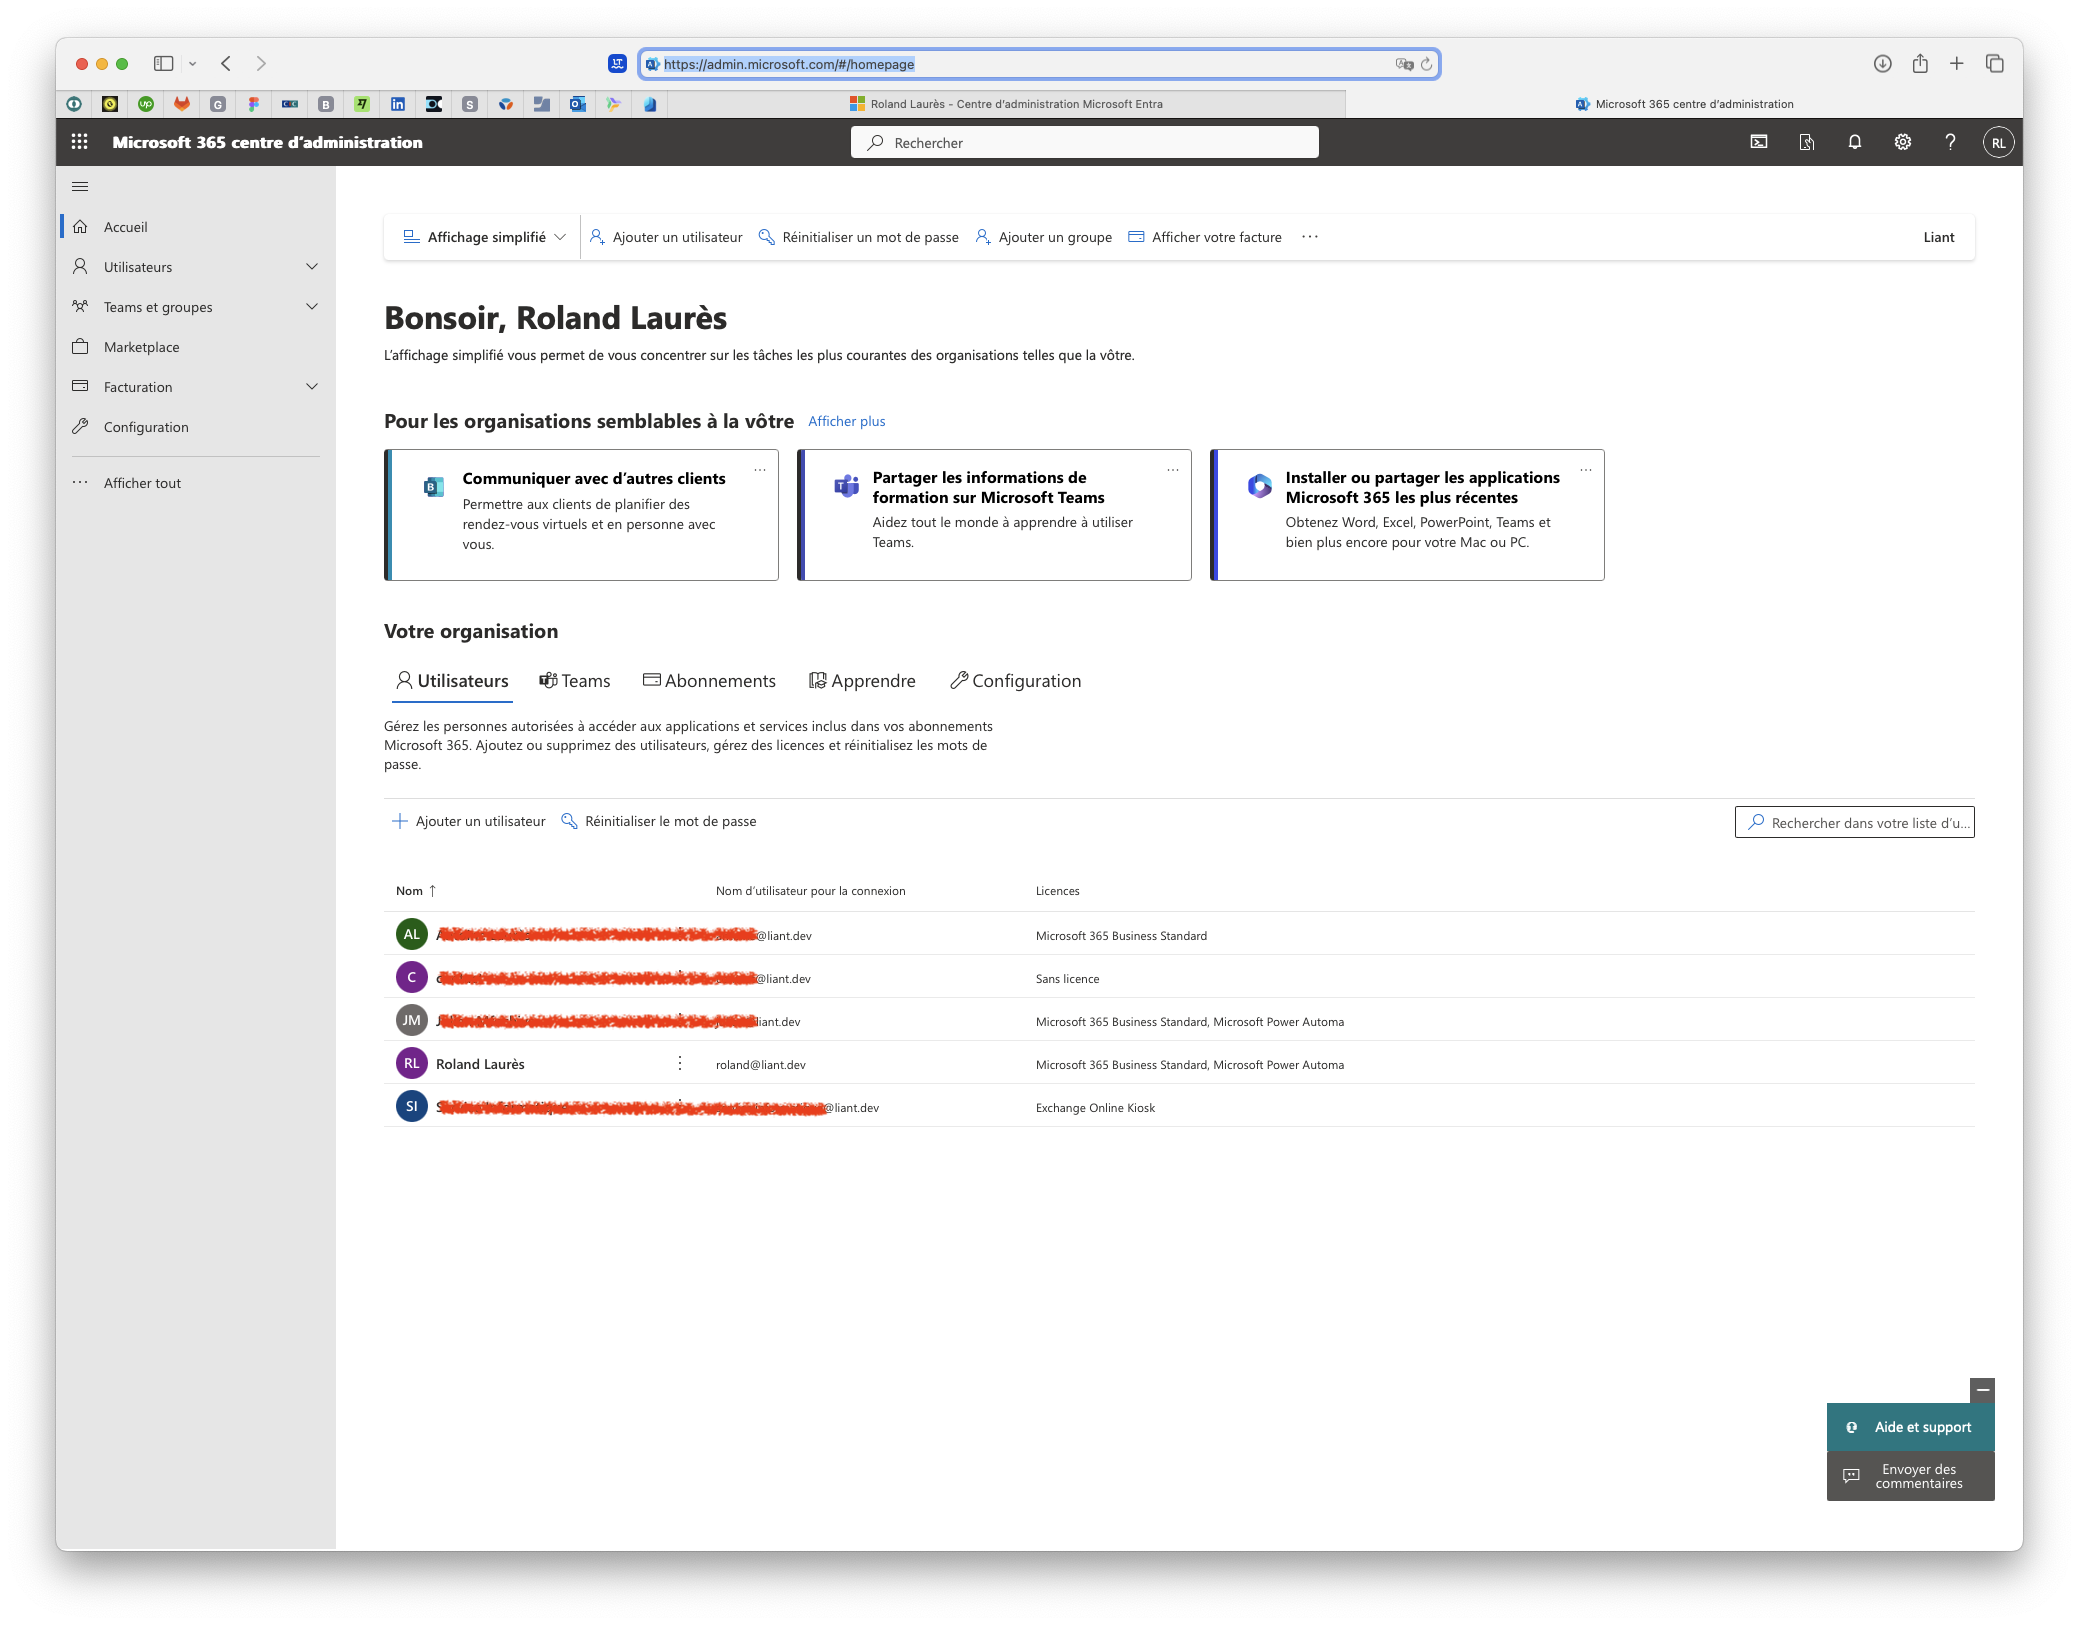Click the Safari downloads icon
Image resolution: width=2079 pixels, height=1625 pixels.
point(1882,63)
